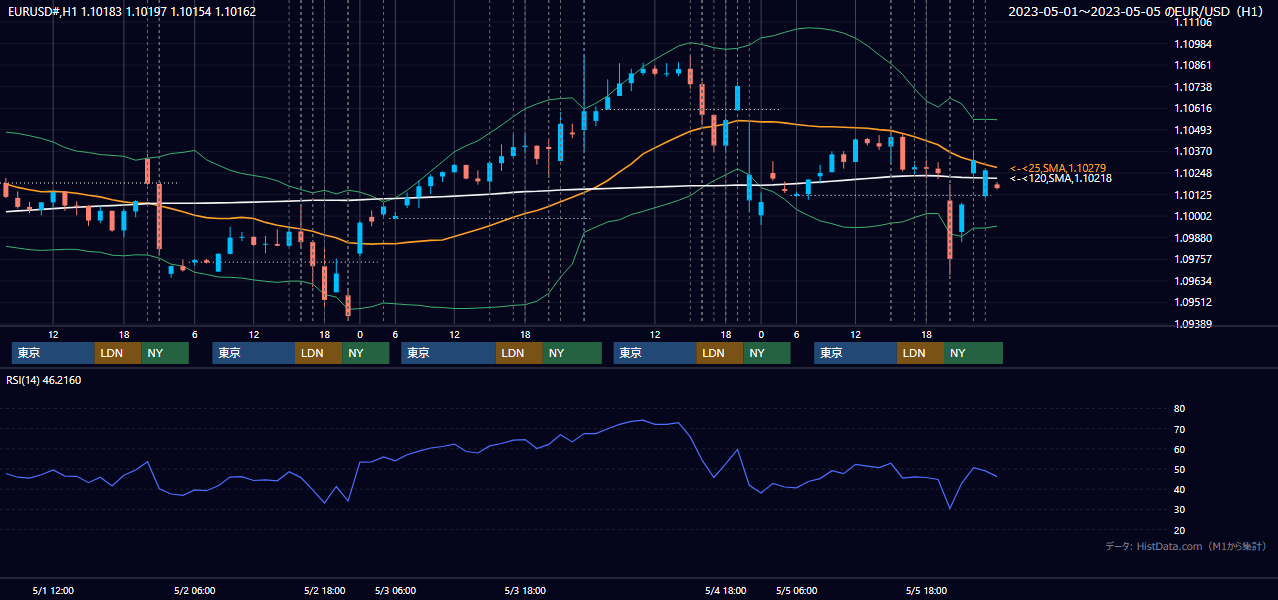Click price axis value 1.11106
Screen dimensions: 1278x600
click(x=1193, y=22)
